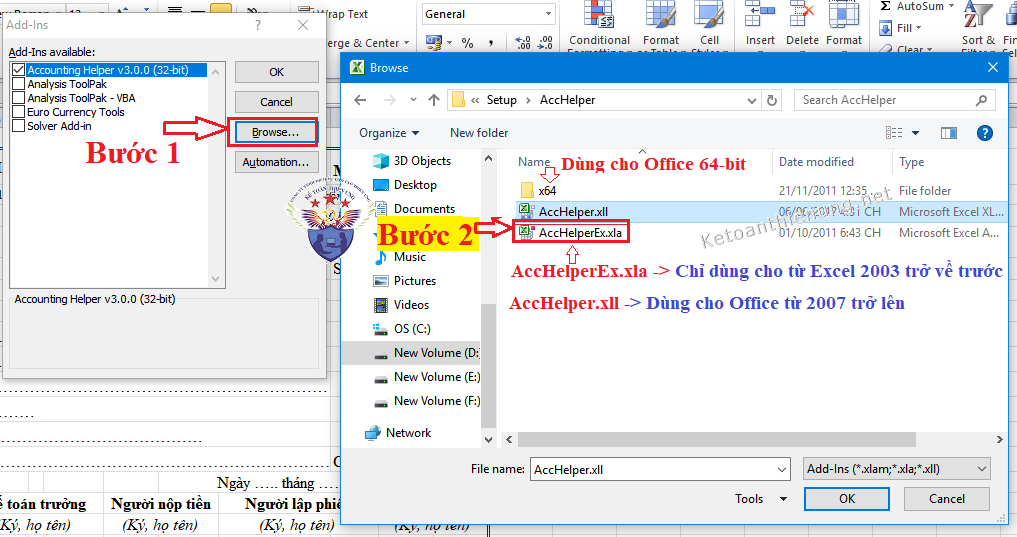1017x537 pixels.
Task: Click OK in Browse dialog
Action: coord(846,499)
